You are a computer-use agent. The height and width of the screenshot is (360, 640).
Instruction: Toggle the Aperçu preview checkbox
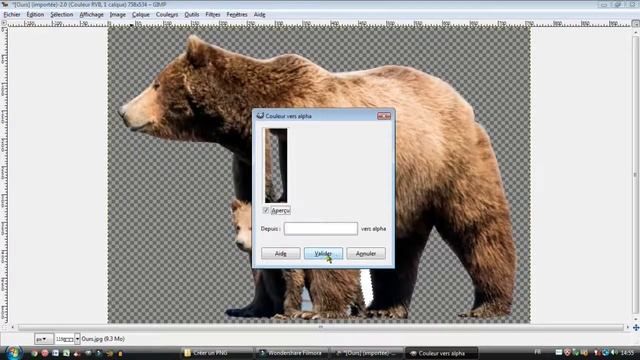tap(266, 211)
